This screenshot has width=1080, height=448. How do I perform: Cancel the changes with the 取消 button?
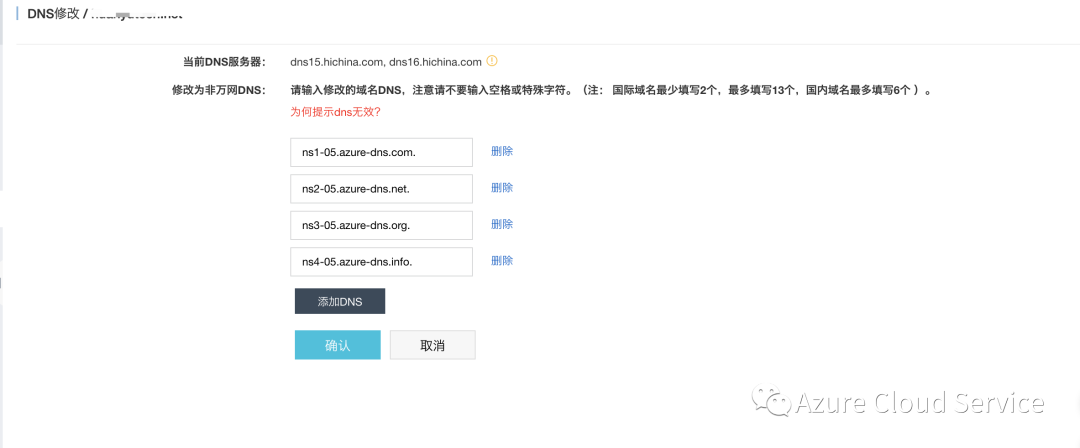(433, 345)
